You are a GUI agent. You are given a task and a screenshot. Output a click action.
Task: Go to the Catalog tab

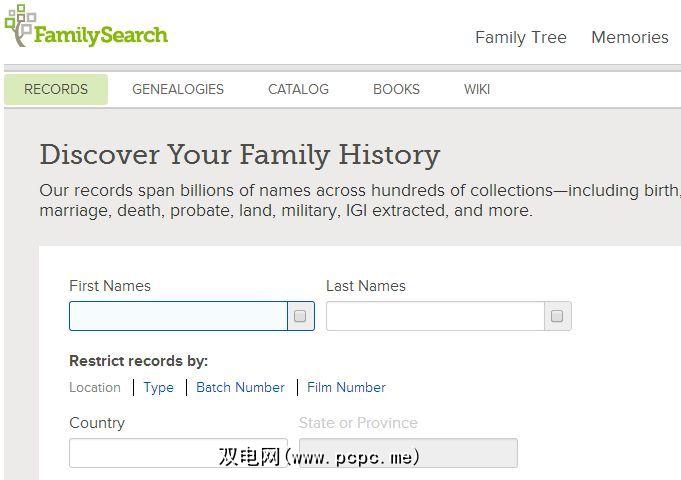(x=298, y=89)
